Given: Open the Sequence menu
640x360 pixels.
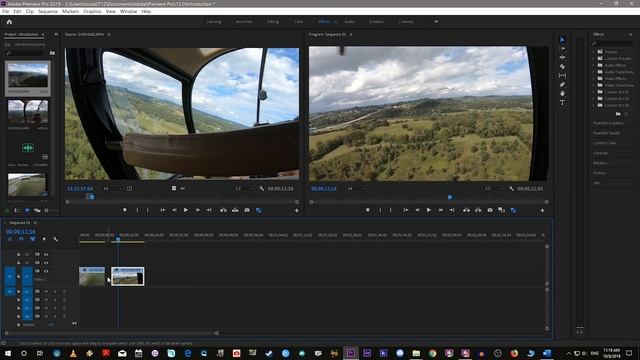Looking at the screenshot, I should click(48, 11).
